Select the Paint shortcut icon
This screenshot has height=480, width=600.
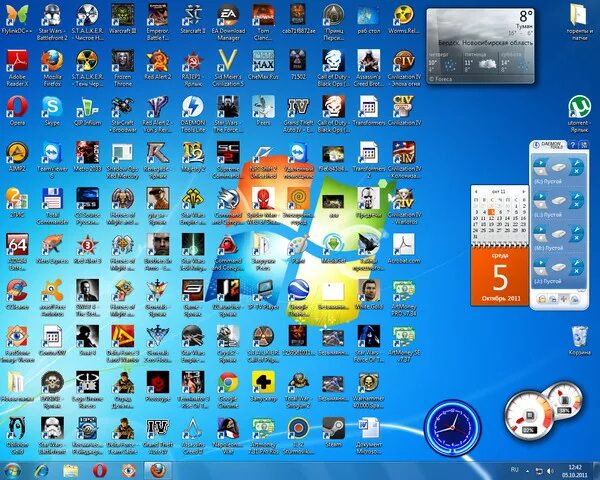[298, 249]
